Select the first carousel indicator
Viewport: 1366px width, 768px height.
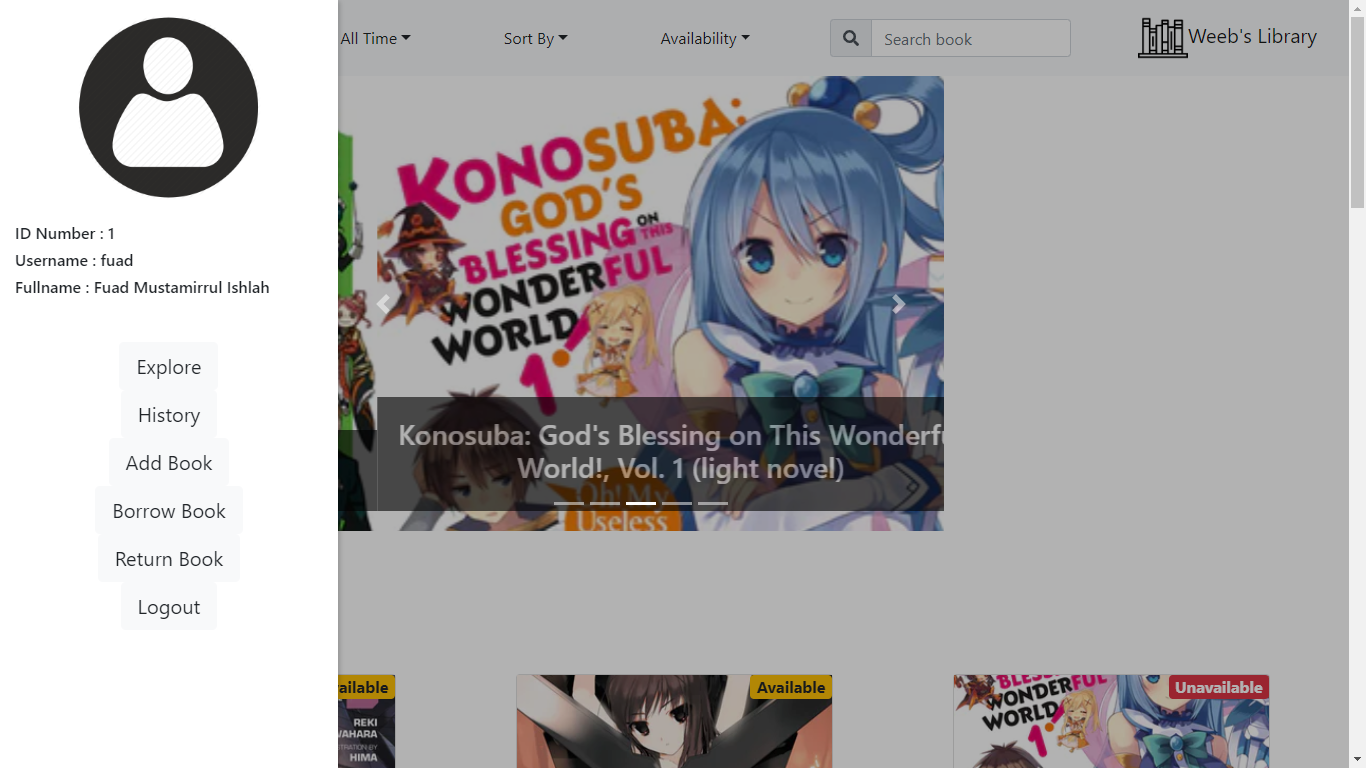tap(569, 503)
